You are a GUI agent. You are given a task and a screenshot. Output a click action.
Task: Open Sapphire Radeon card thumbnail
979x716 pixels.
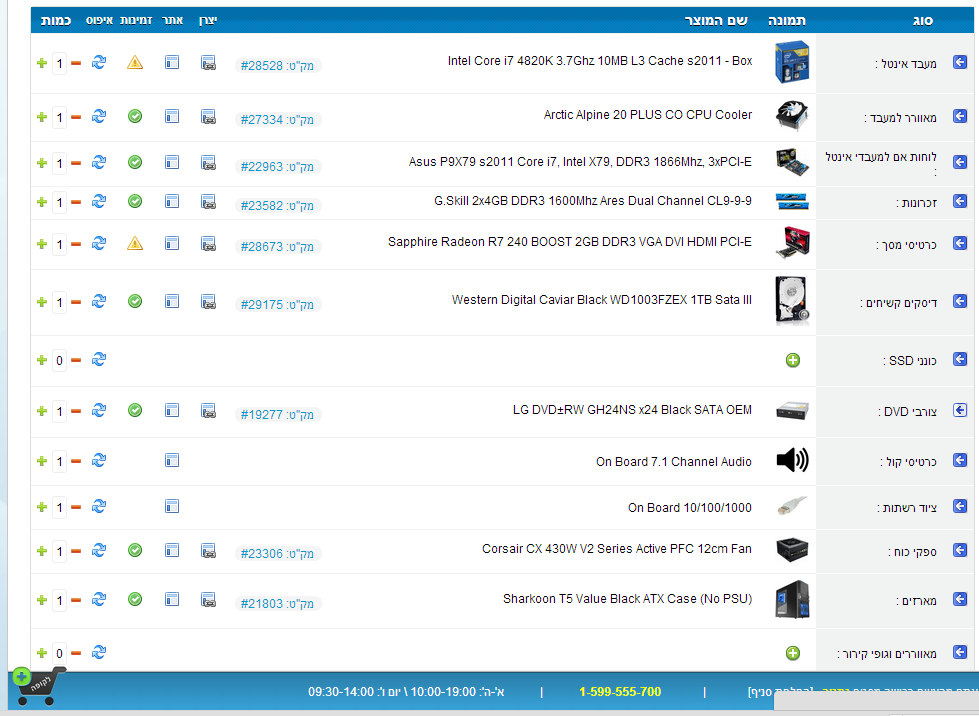[x=792, y=243]
